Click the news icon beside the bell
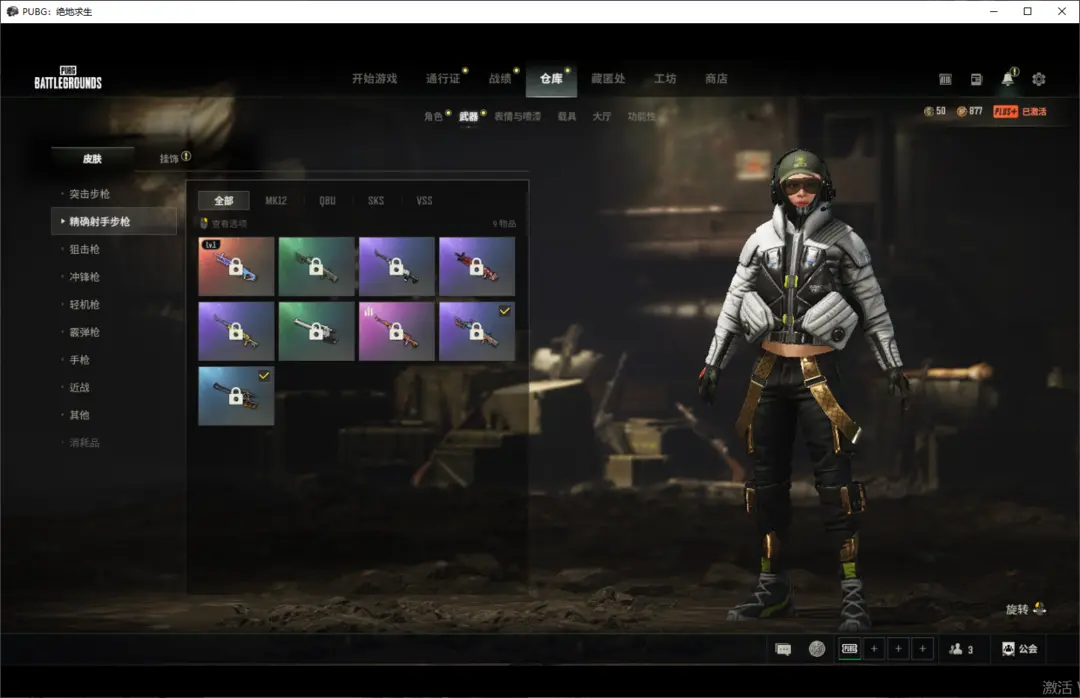Viewport: 1080px width, 698px height. click(x=977, y=79)
